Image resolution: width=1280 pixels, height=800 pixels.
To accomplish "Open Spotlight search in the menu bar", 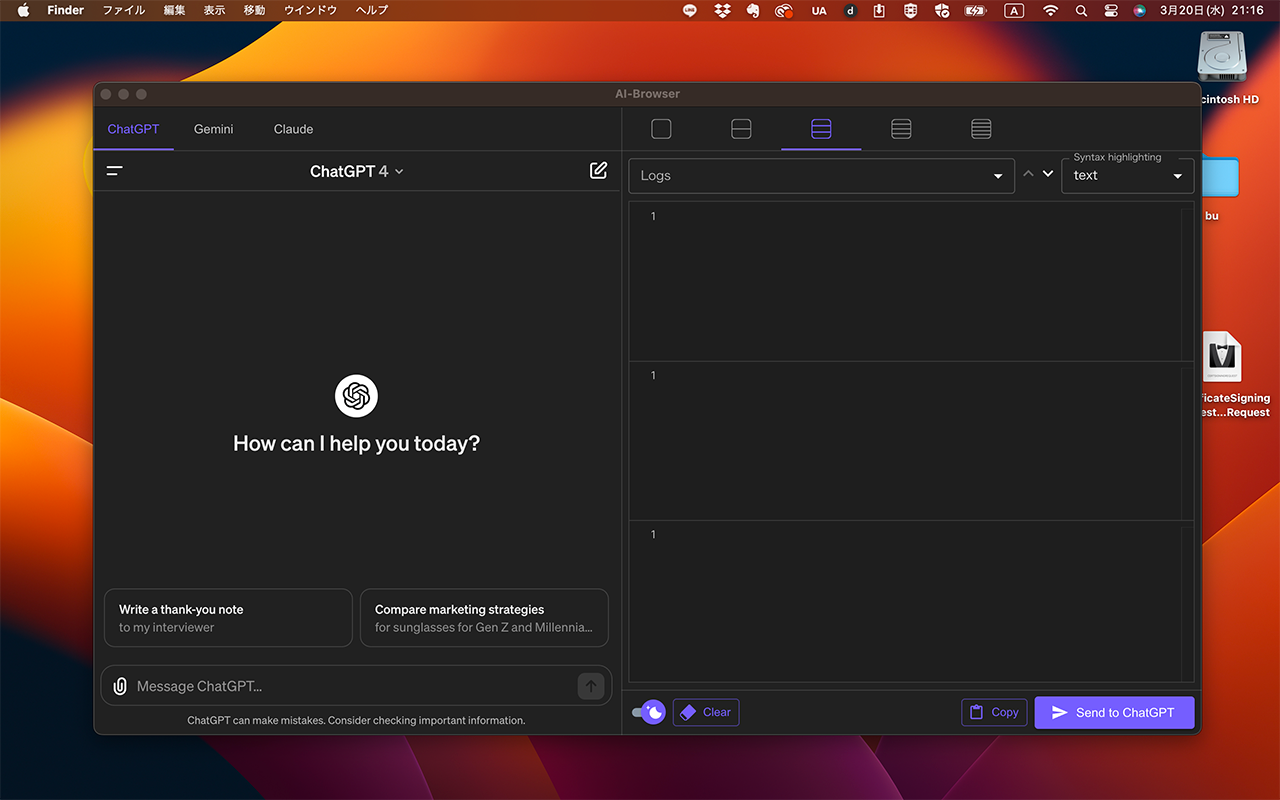I will click(1081, 11).
